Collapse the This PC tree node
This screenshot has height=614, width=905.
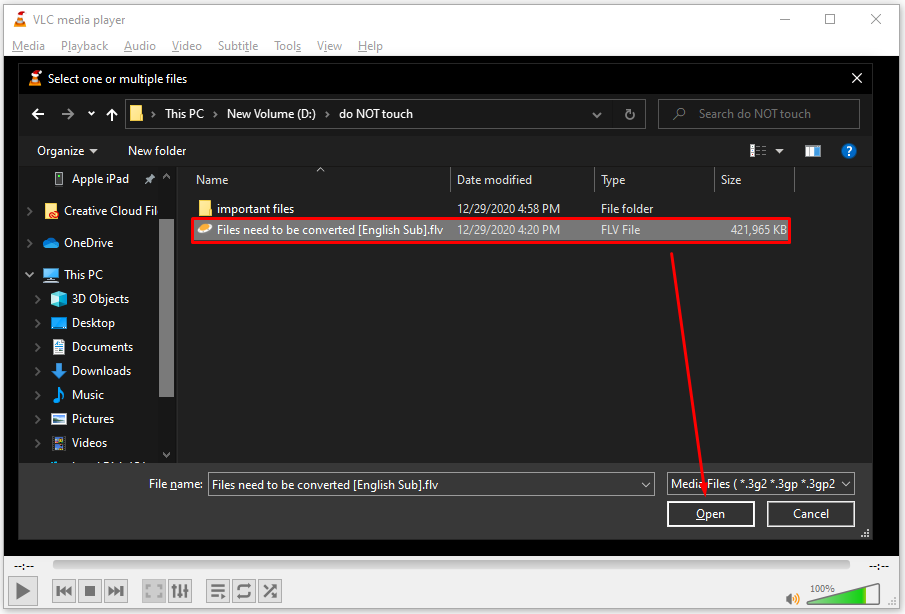[x=29, y=275]
